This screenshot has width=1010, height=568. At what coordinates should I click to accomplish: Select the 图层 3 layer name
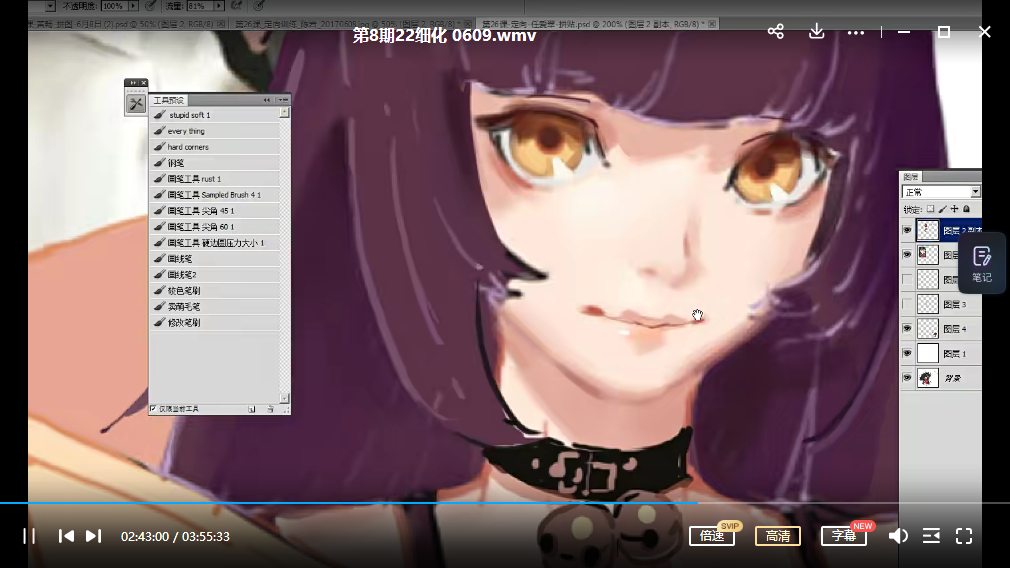coord(955,304)
